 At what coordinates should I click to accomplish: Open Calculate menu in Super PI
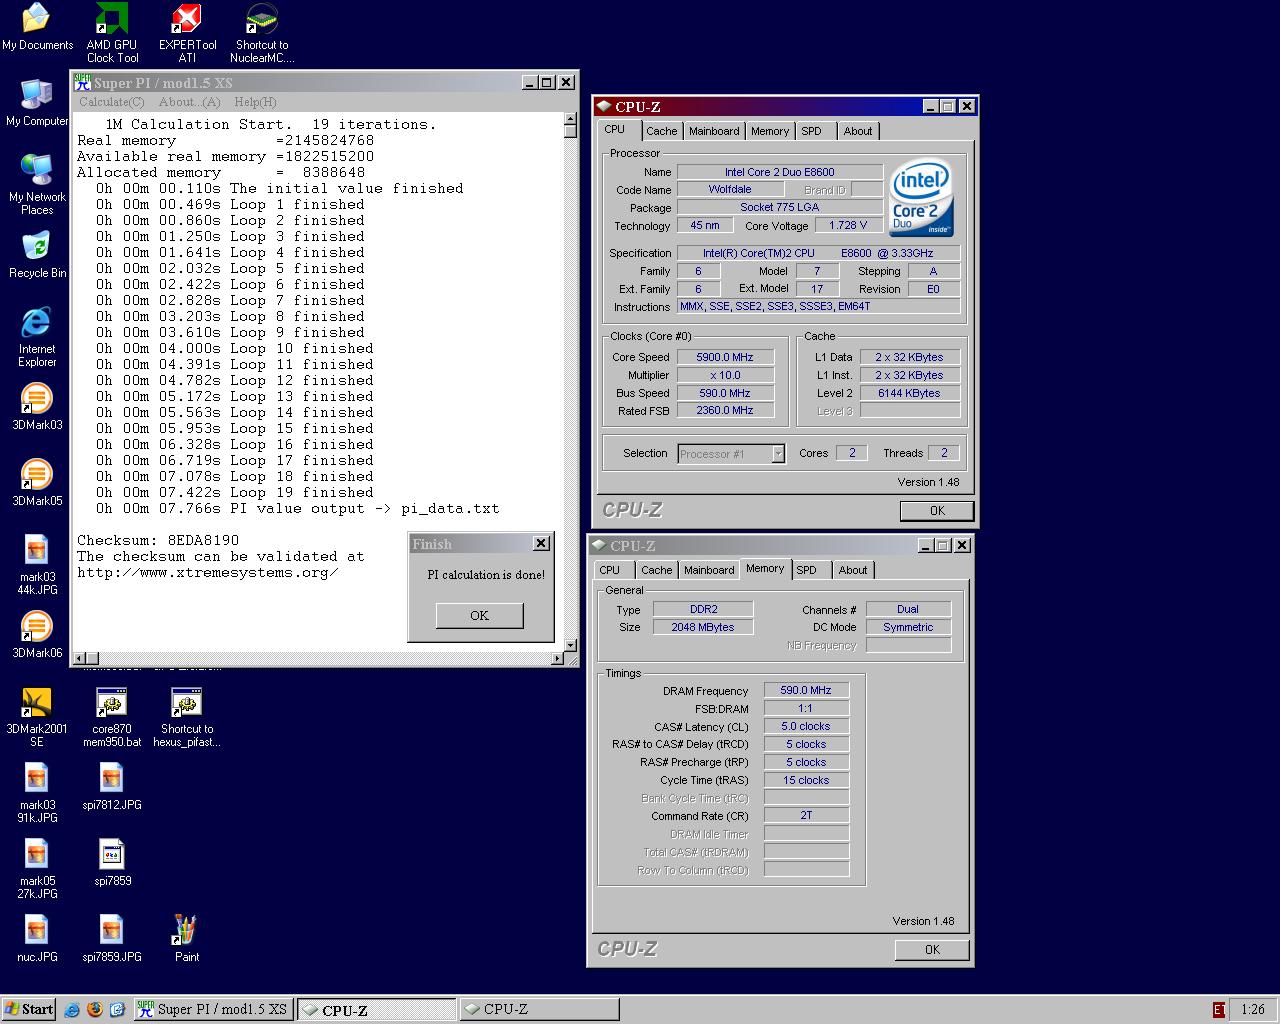click(x=111, y=102)
